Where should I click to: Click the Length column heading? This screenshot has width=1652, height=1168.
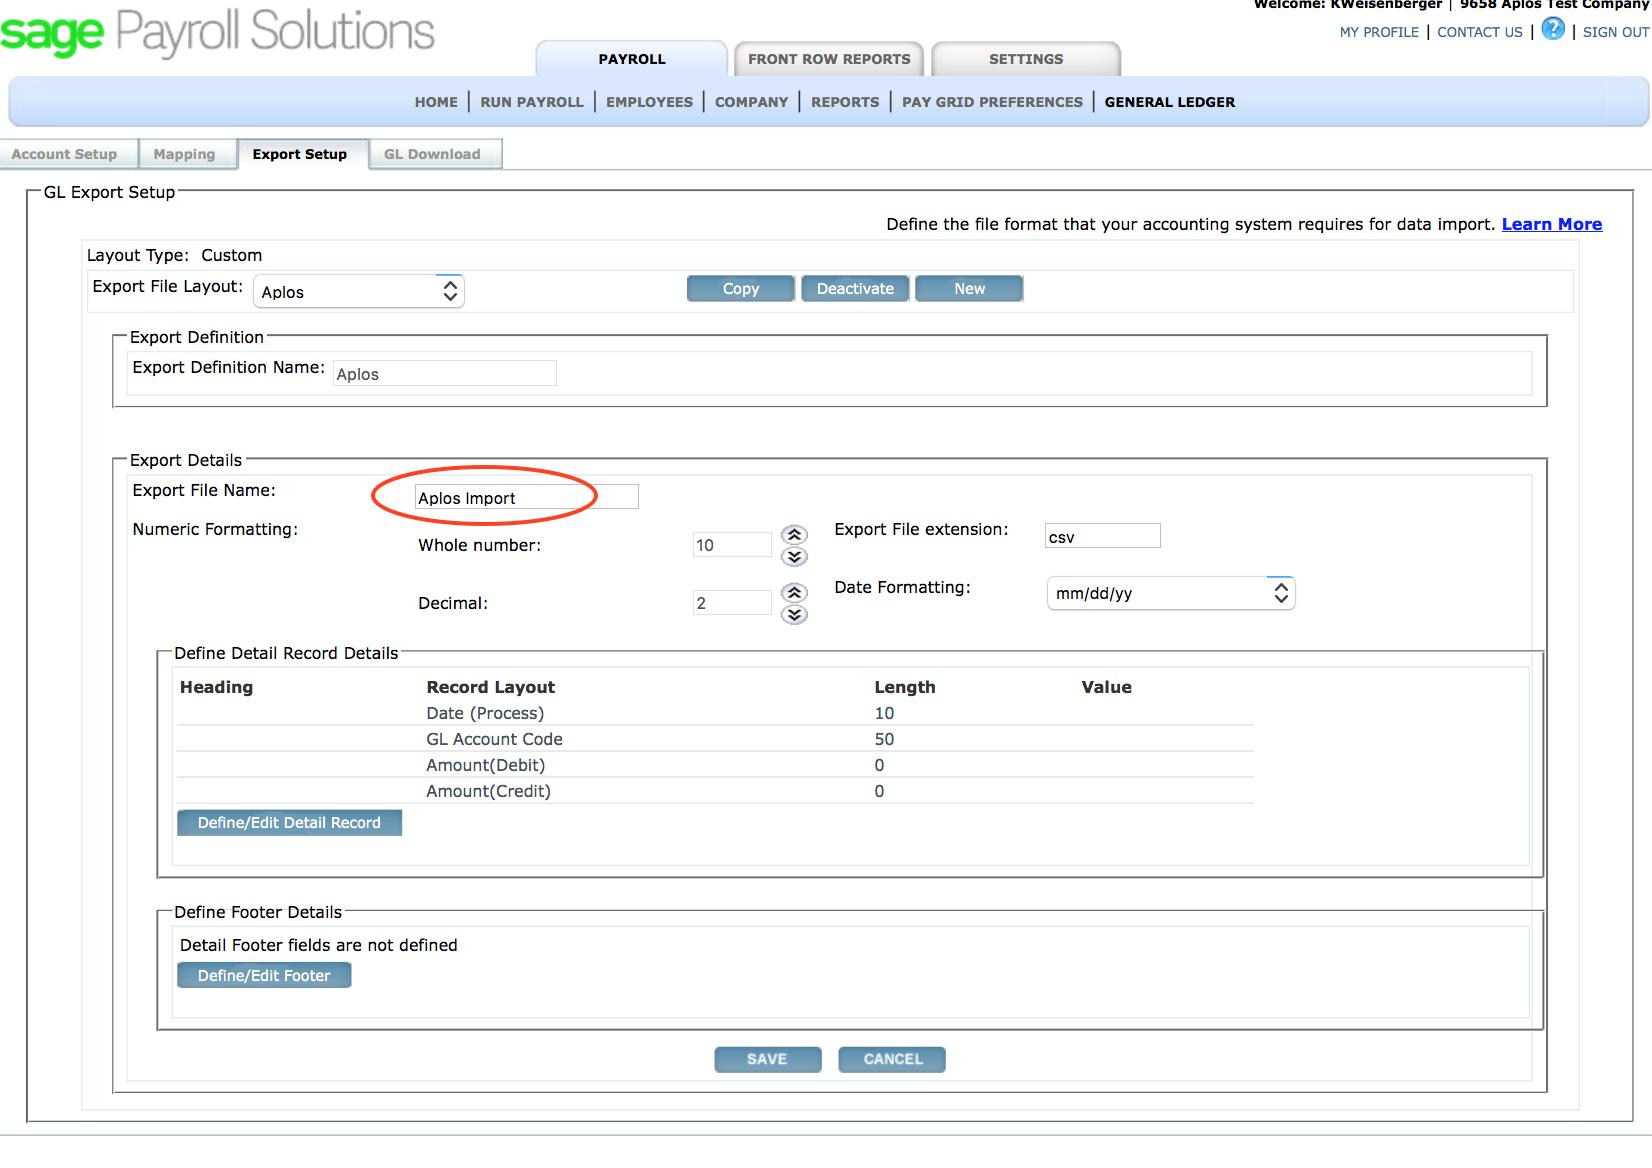[905, 687]
